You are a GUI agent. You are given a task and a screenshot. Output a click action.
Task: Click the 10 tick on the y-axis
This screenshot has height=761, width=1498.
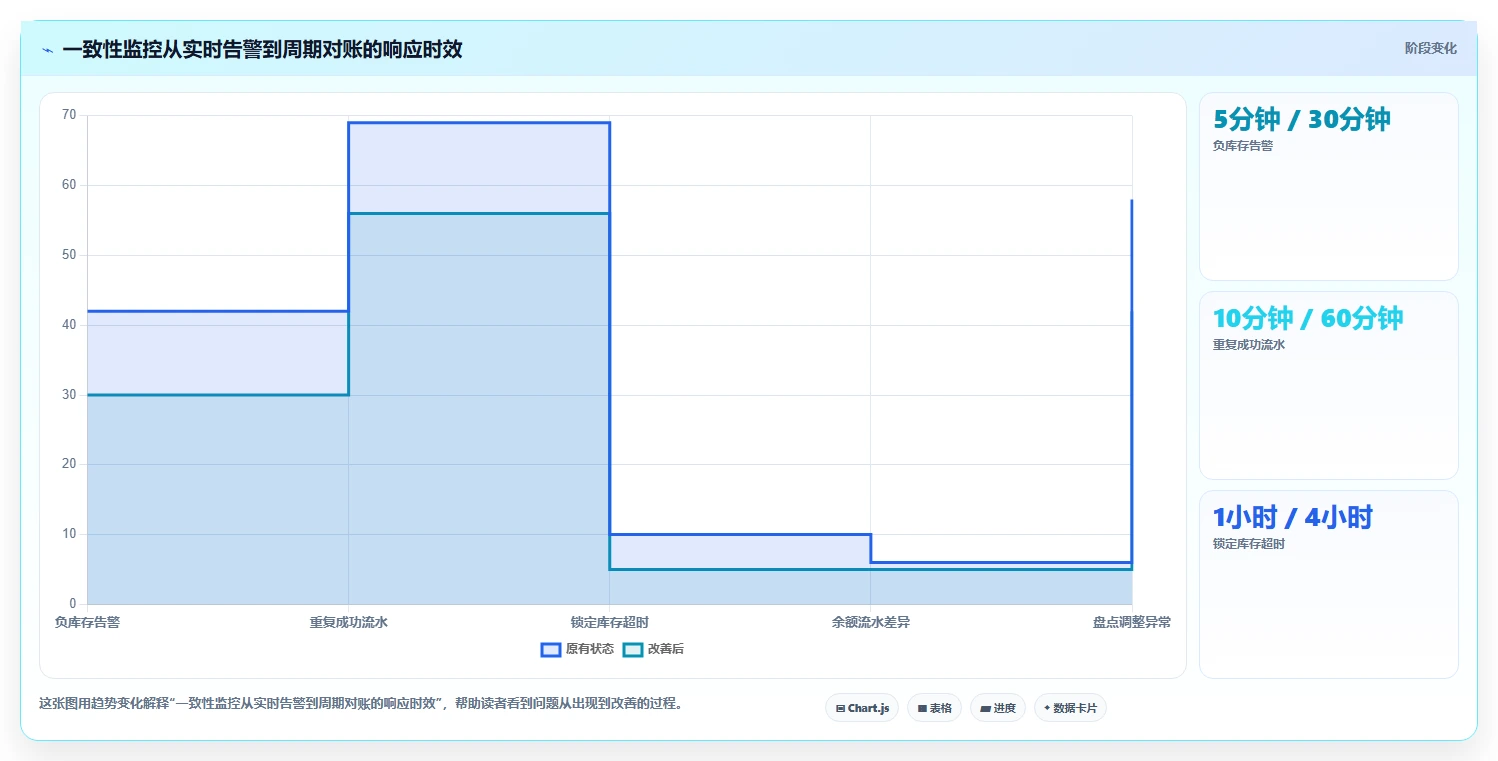coord(69,534)
